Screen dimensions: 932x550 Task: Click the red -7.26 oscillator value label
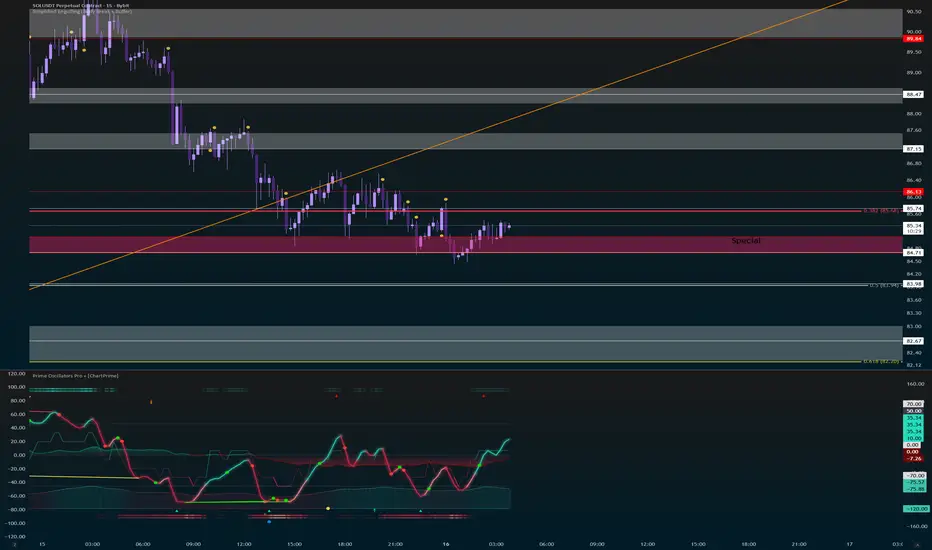(913, 458)
